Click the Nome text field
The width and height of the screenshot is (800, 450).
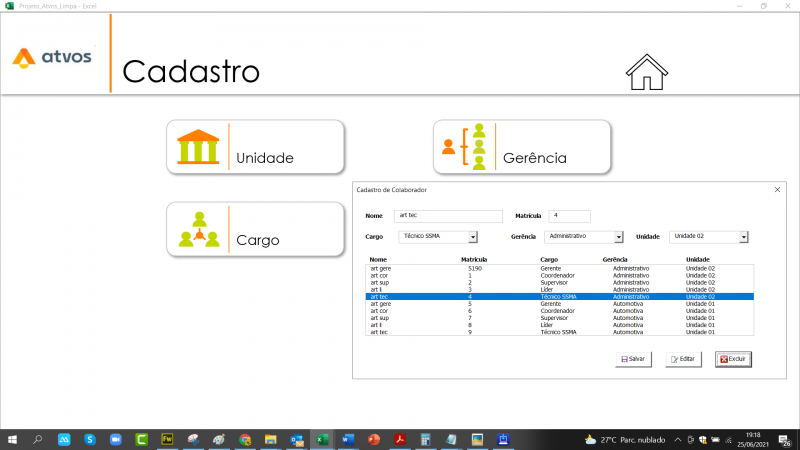coord(448,215)
